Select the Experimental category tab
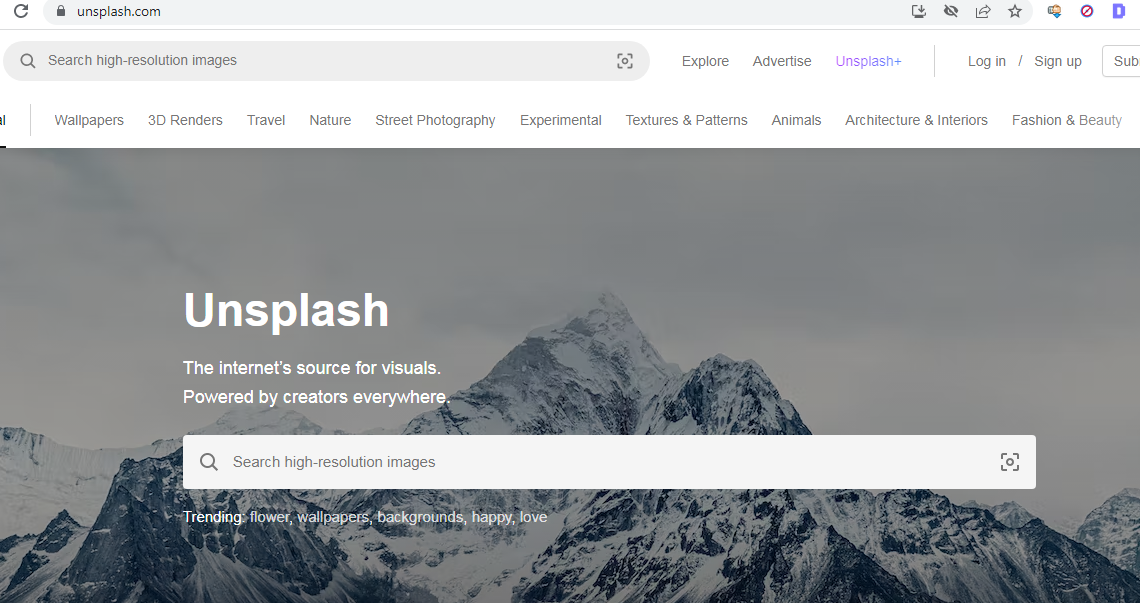Screen dimensions: 1140x603 tap(561, 120)
